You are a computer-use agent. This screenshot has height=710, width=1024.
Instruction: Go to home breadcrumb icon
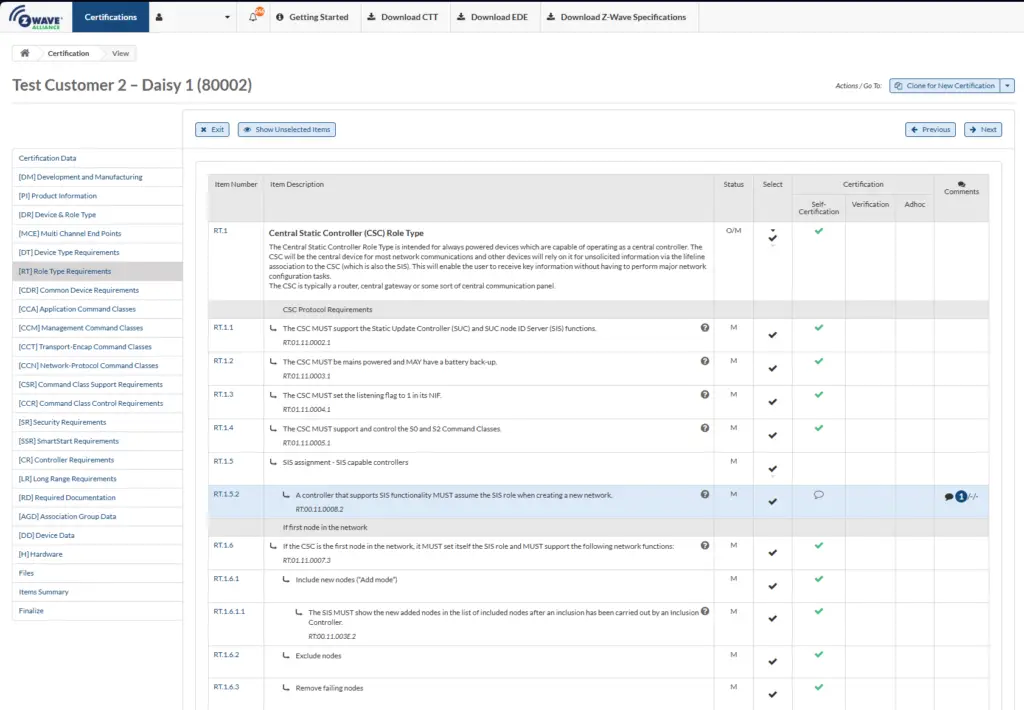click(25, 53)
